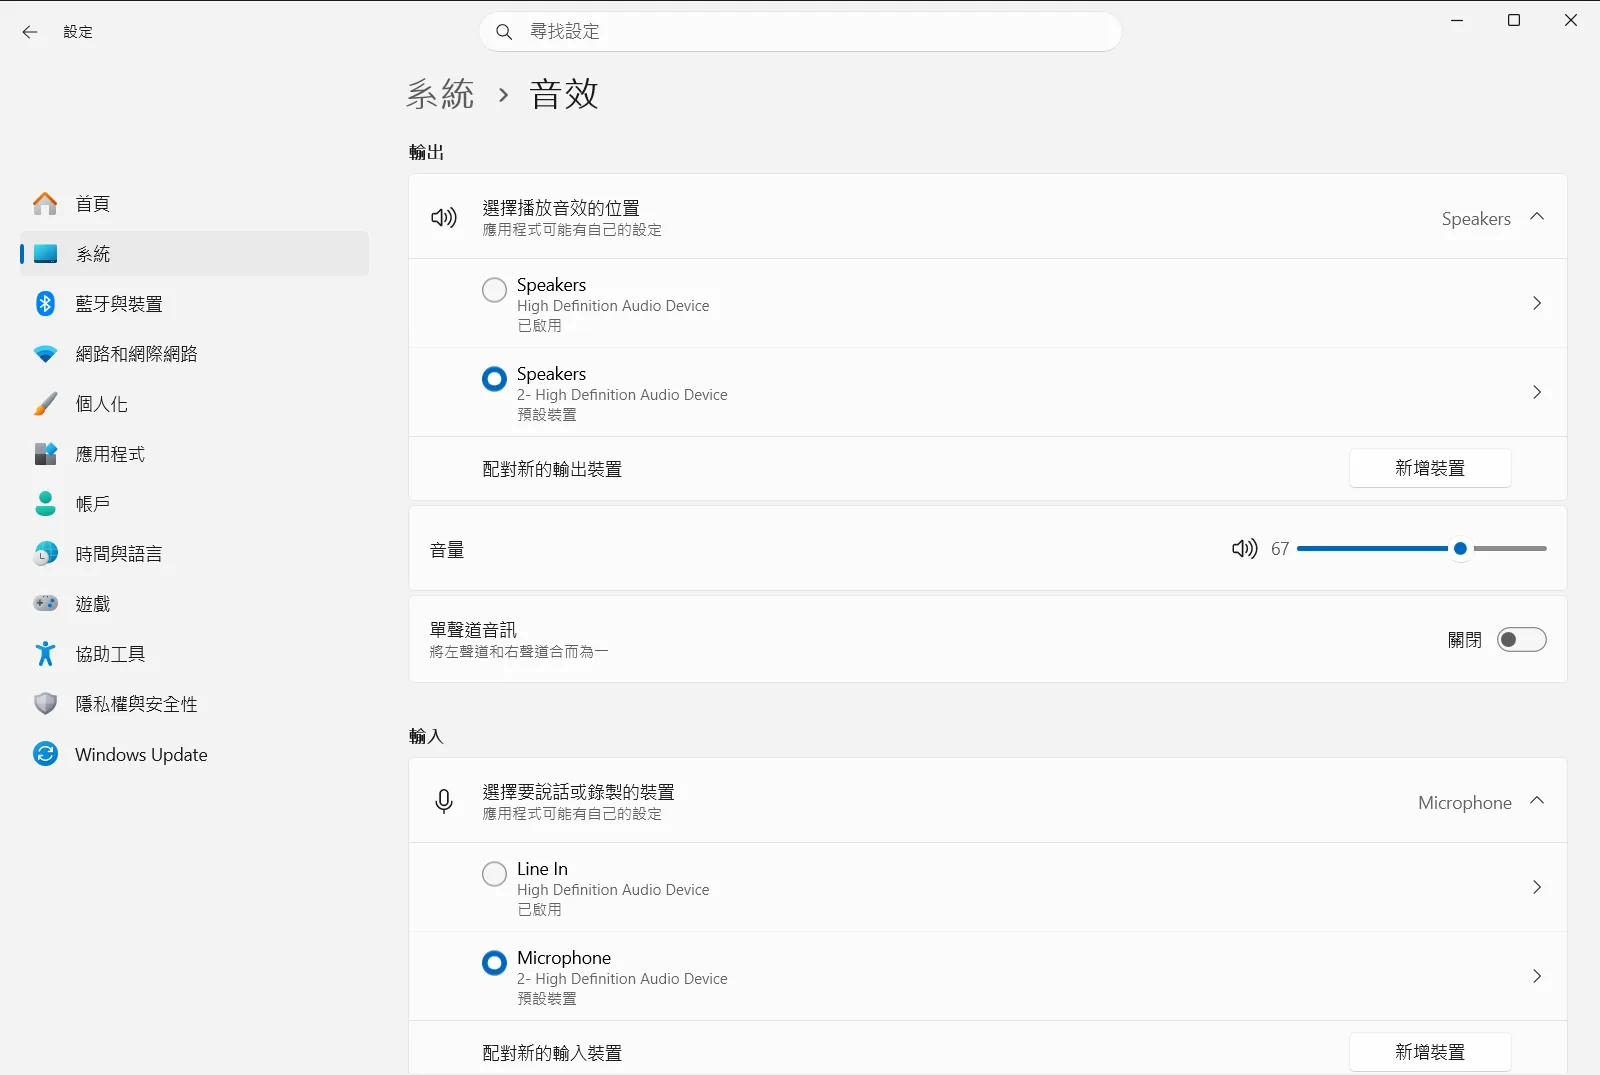
Task: Select the Line In input radio button
Action: tap(494, 874)
